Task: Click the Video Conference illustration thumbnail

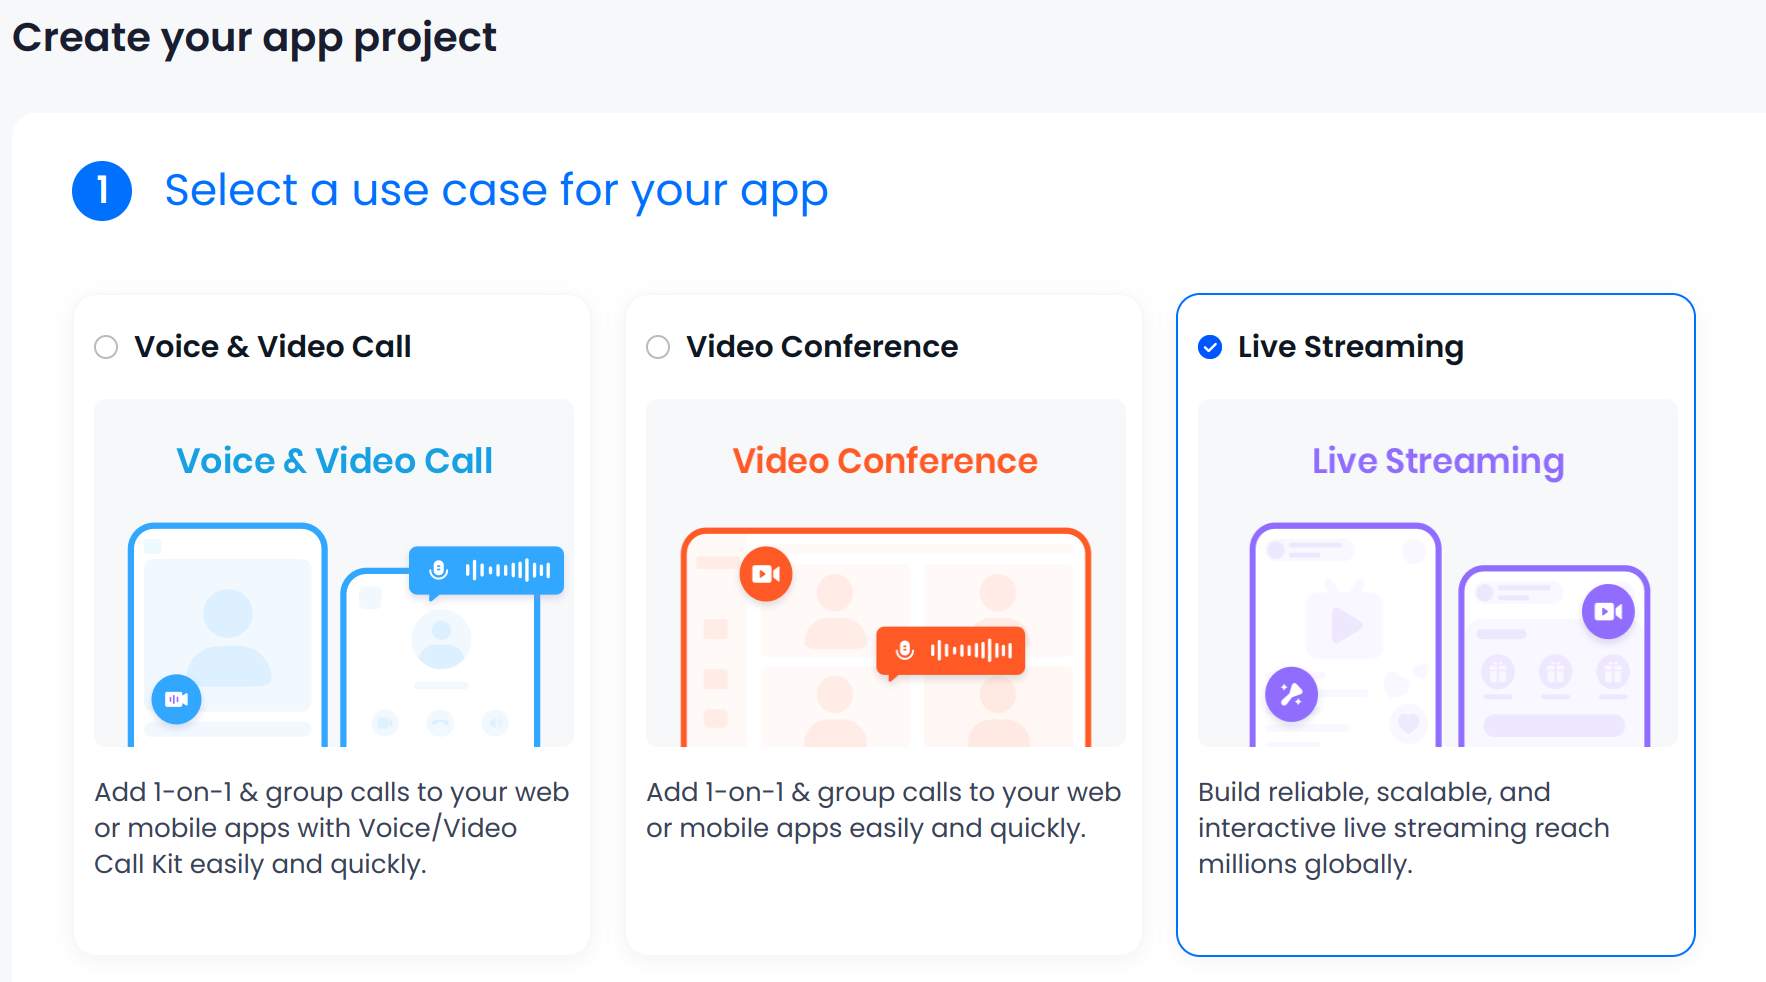Action: tap(886, 573)
